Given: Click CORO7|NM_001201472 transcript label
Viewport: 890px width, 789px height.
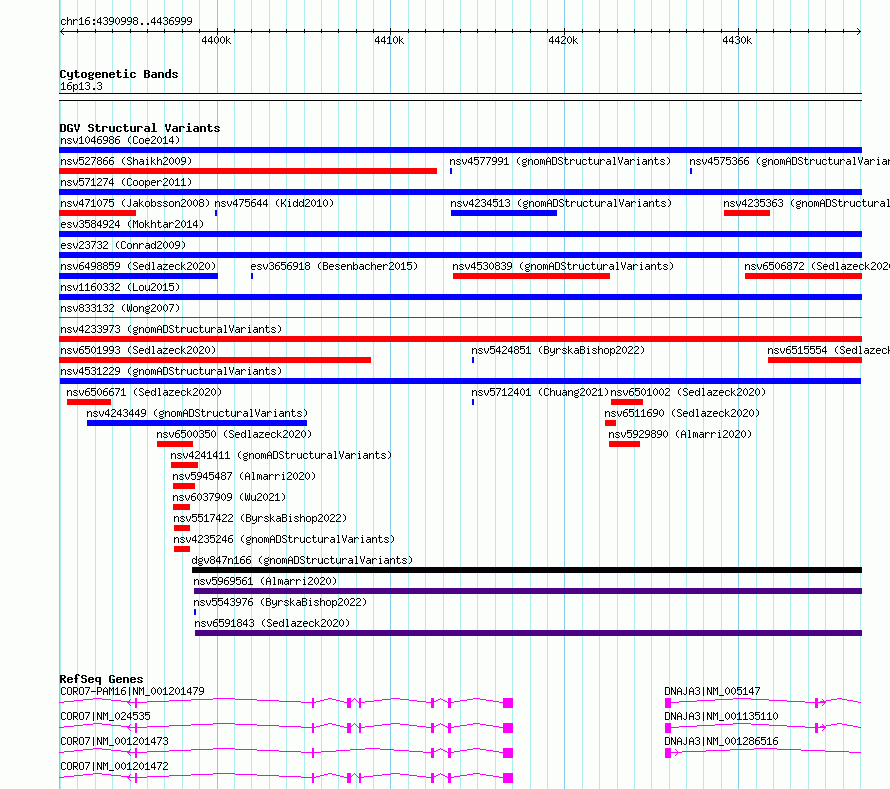Looking at the screenshot, I should 114,766.
